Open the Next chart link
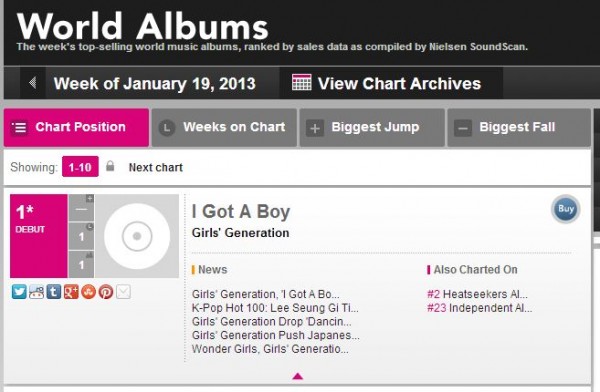Image resolution: width=600 pixels, height=392 pixels. point(156,168)
